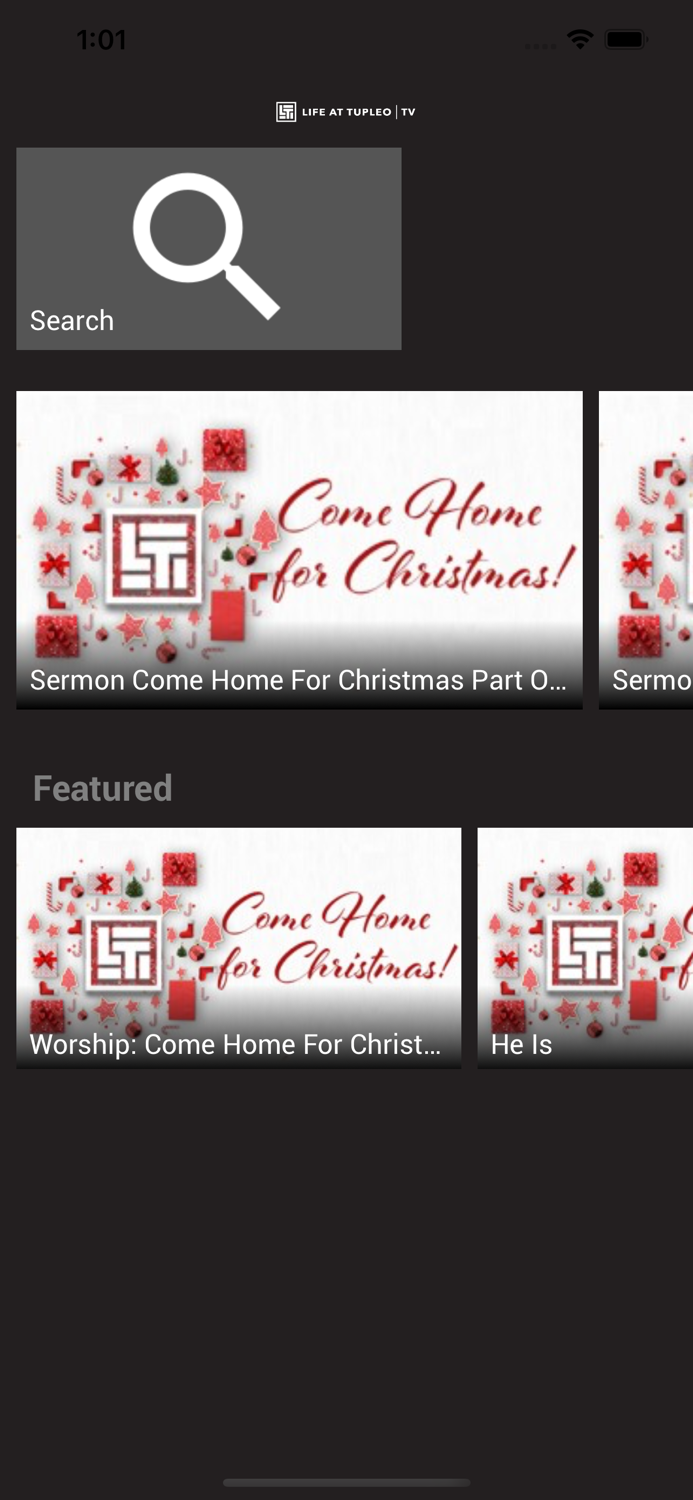Tap the Wi-Fi status icon
Viewport: 693px width, 1500px height.
click(x=579, y=40)
